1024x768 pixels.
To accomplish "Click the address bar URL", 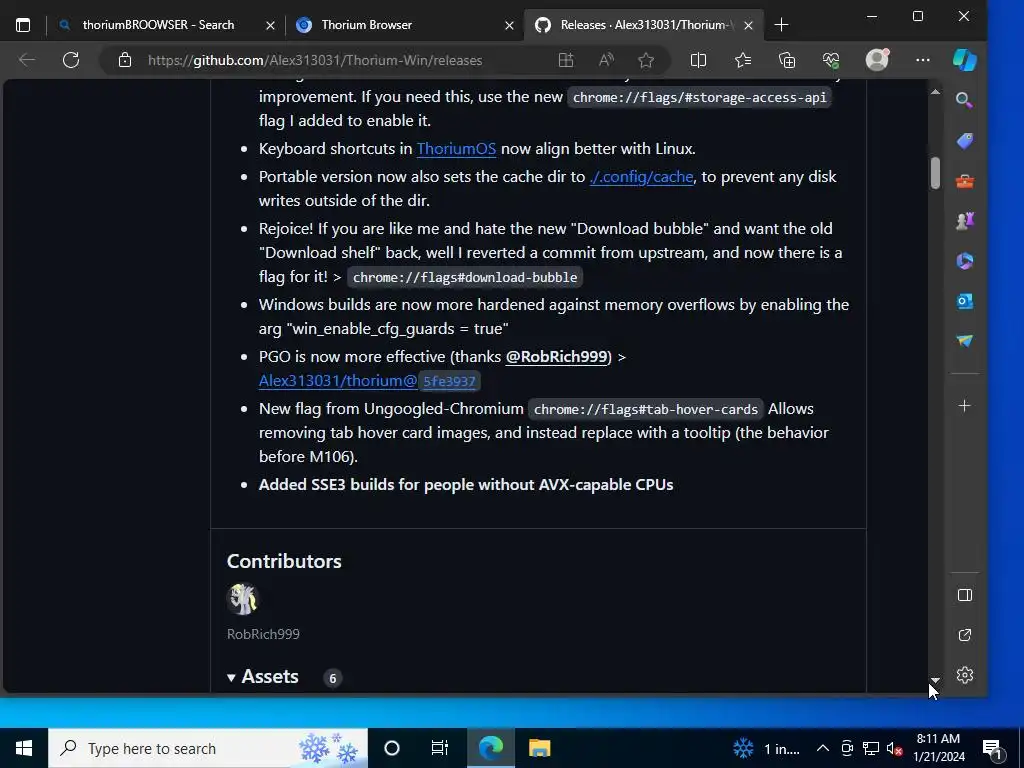I will tap(315, 60).
